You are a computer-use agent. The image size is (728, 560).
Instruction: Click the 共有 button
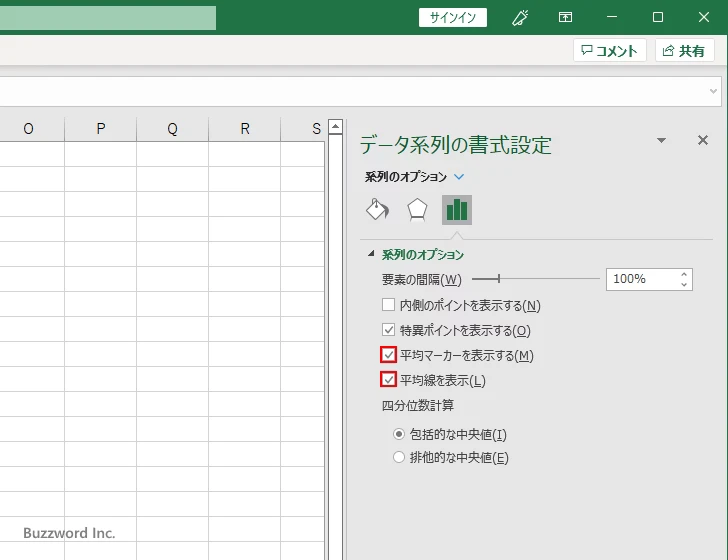click(x=684, y=51)
